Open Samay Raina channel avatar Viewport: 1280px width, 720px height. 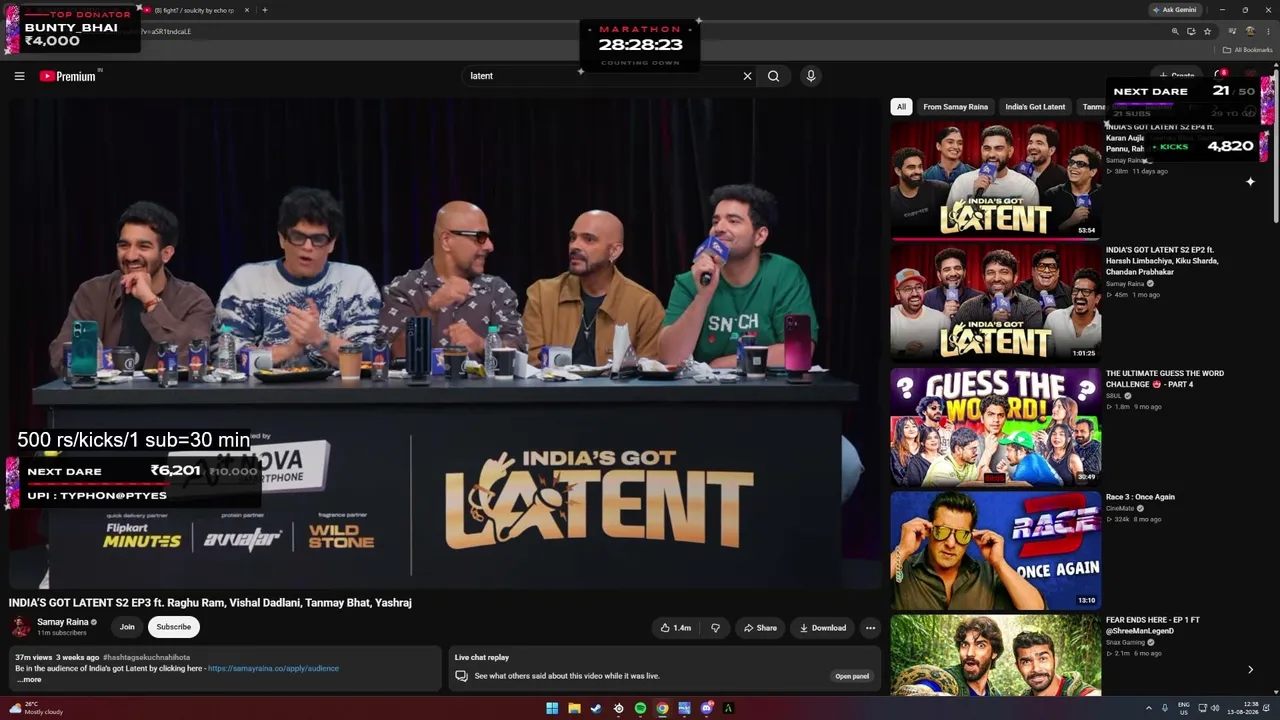click(20, 627)
